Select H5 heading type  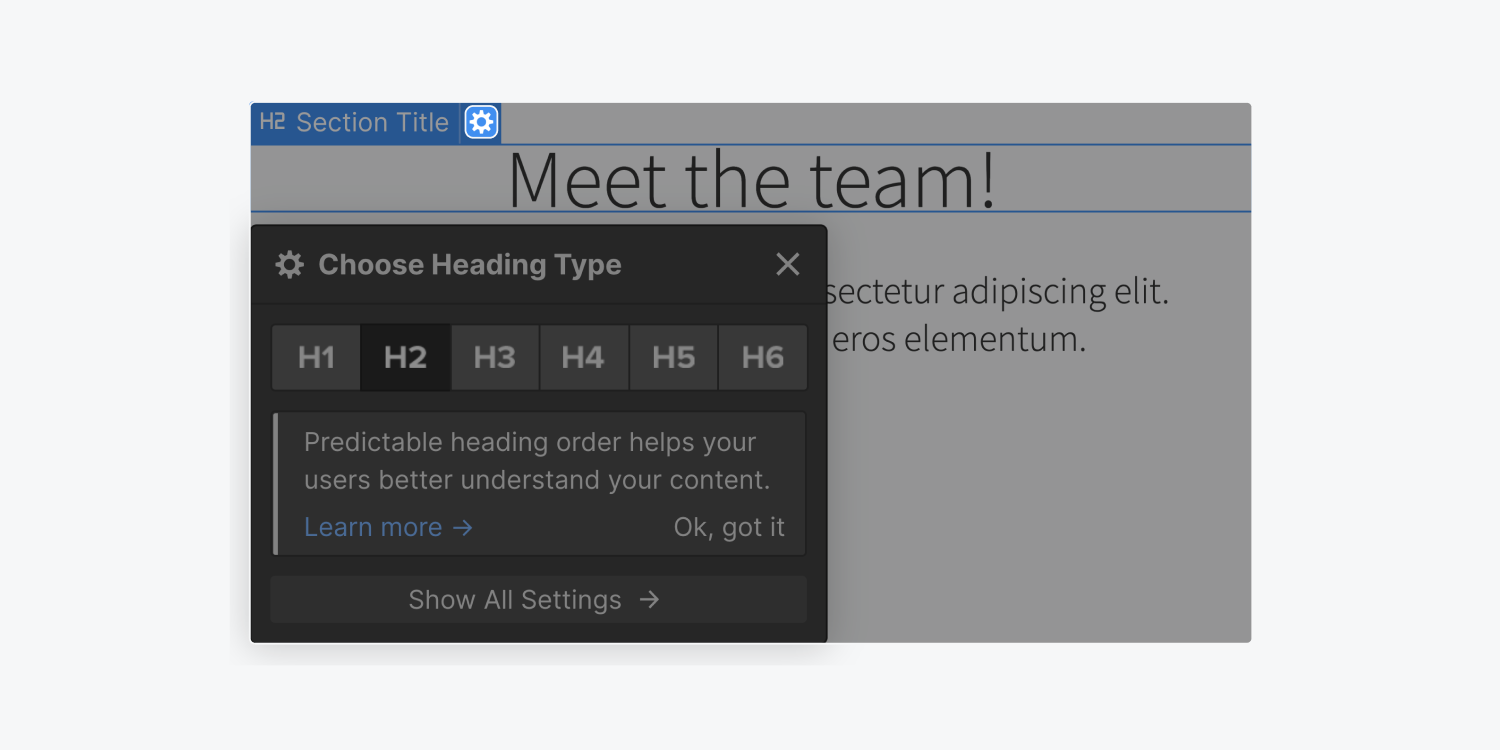[x=673, y=357]
